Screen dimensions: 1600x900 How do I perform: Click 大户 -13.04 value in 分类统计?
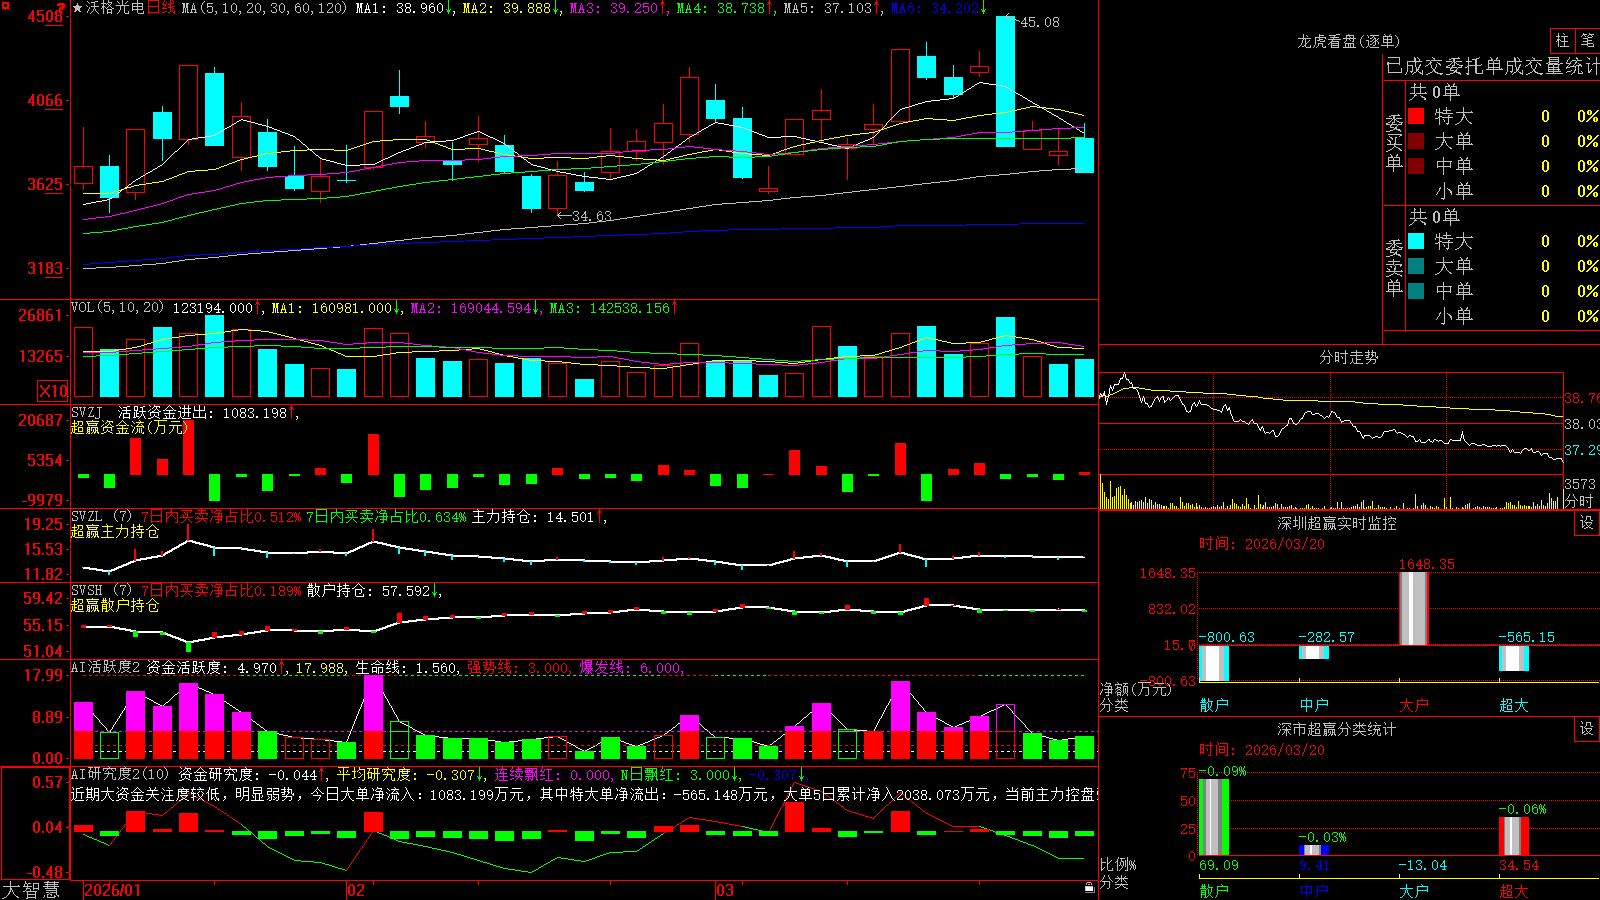click(x=1422, y=865)
